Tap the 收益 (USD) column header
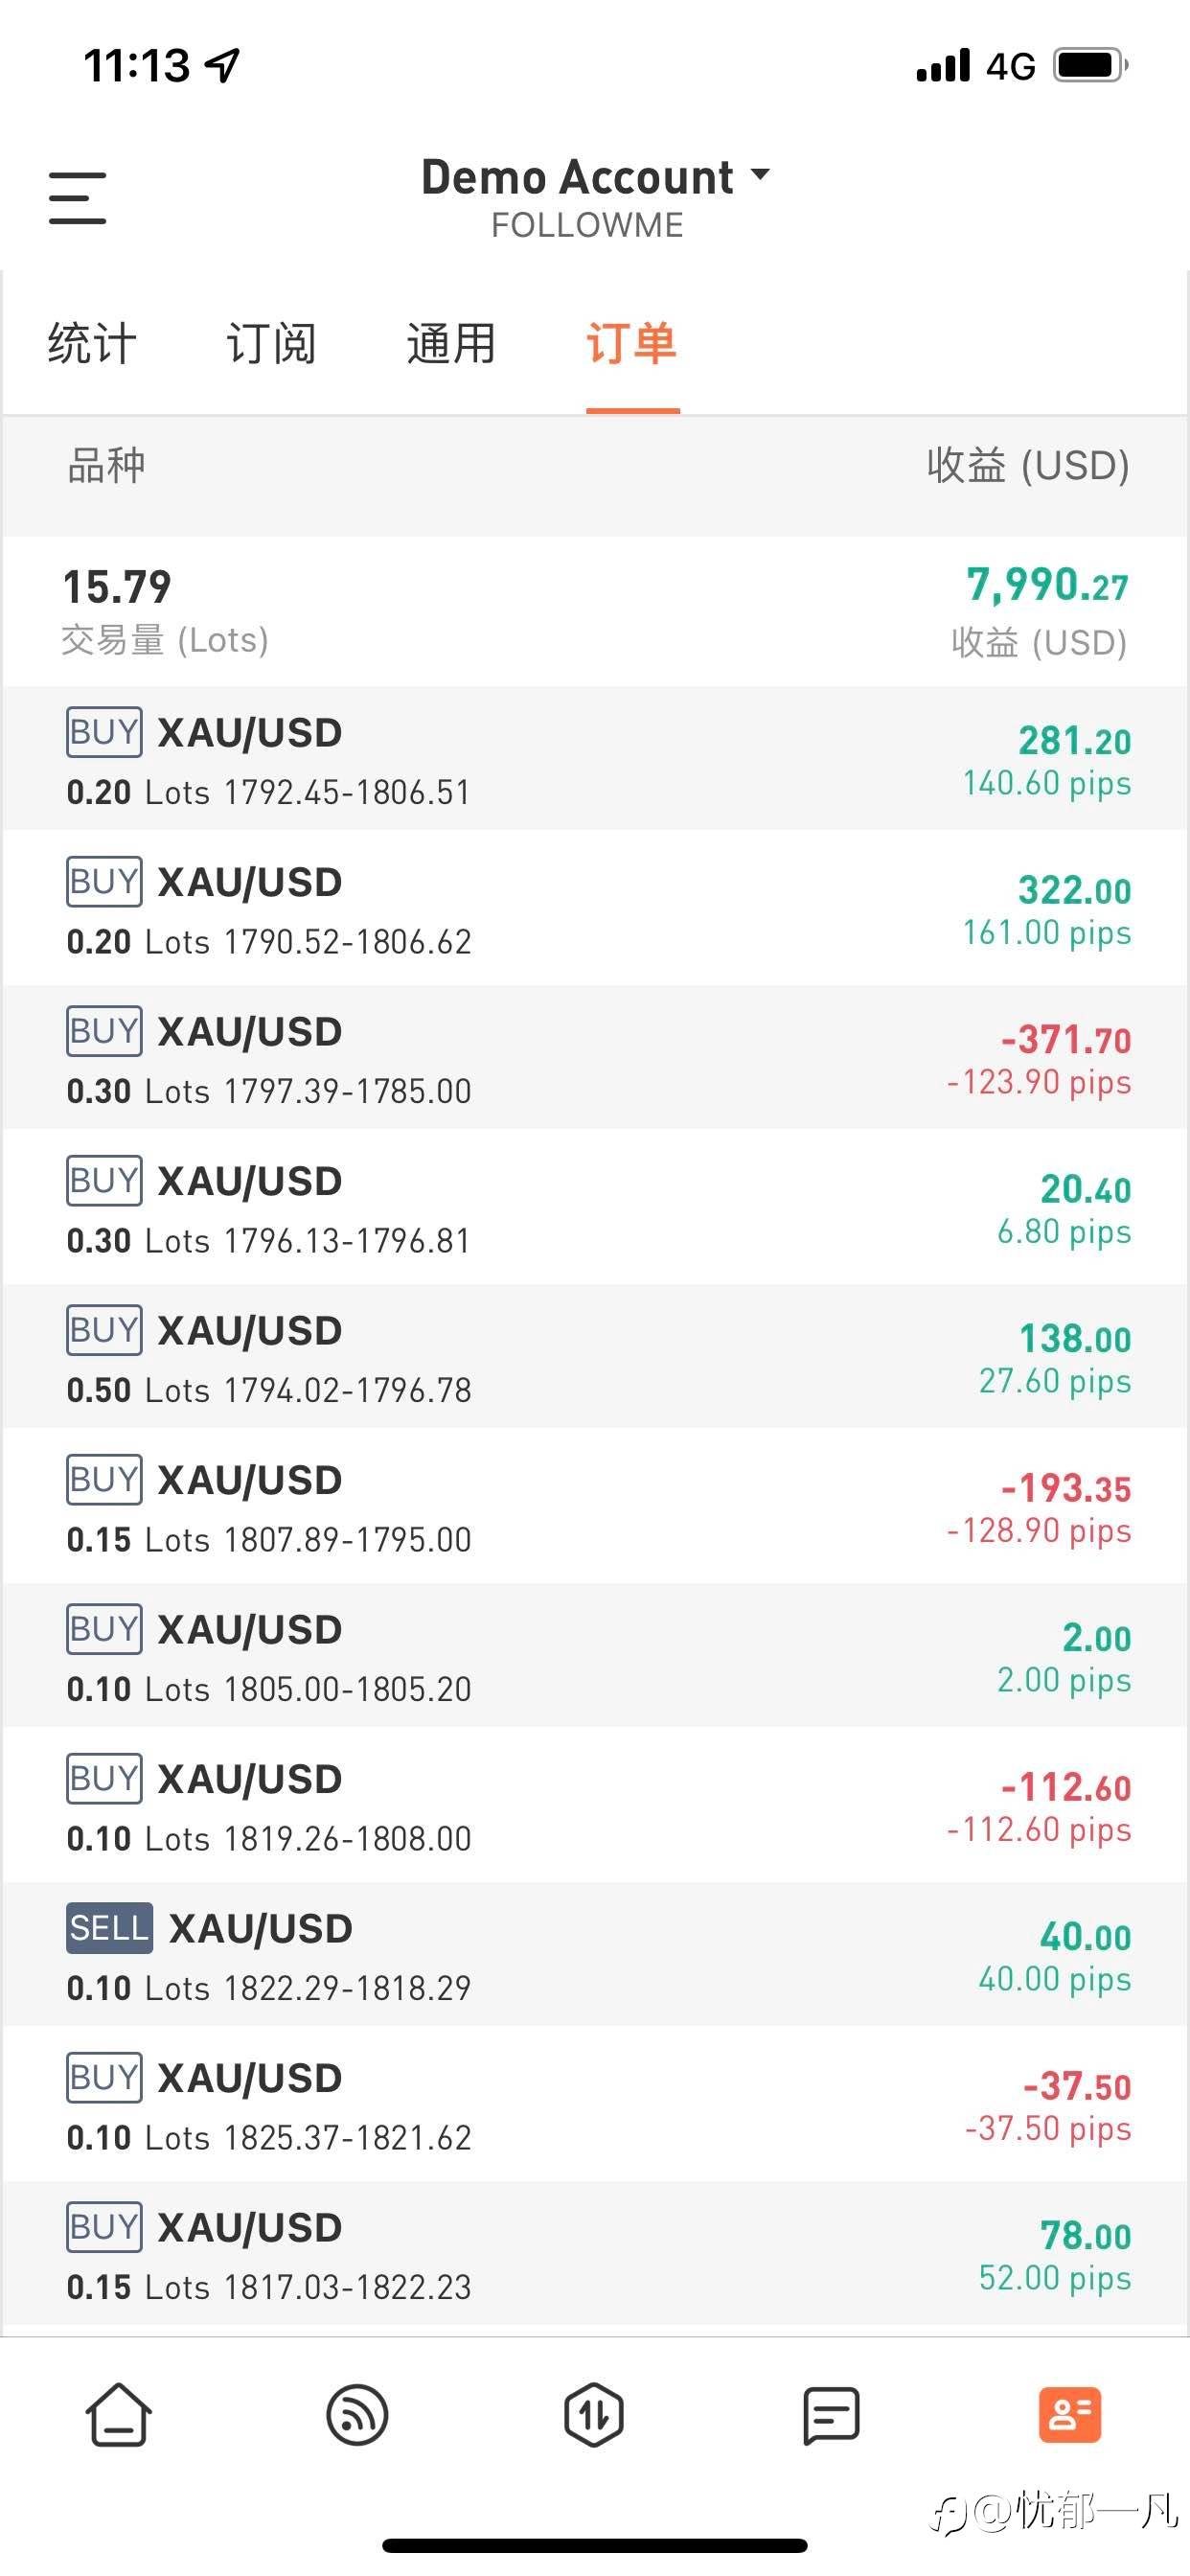This screenshot has height=2576, width=1190. [1027, 465]
